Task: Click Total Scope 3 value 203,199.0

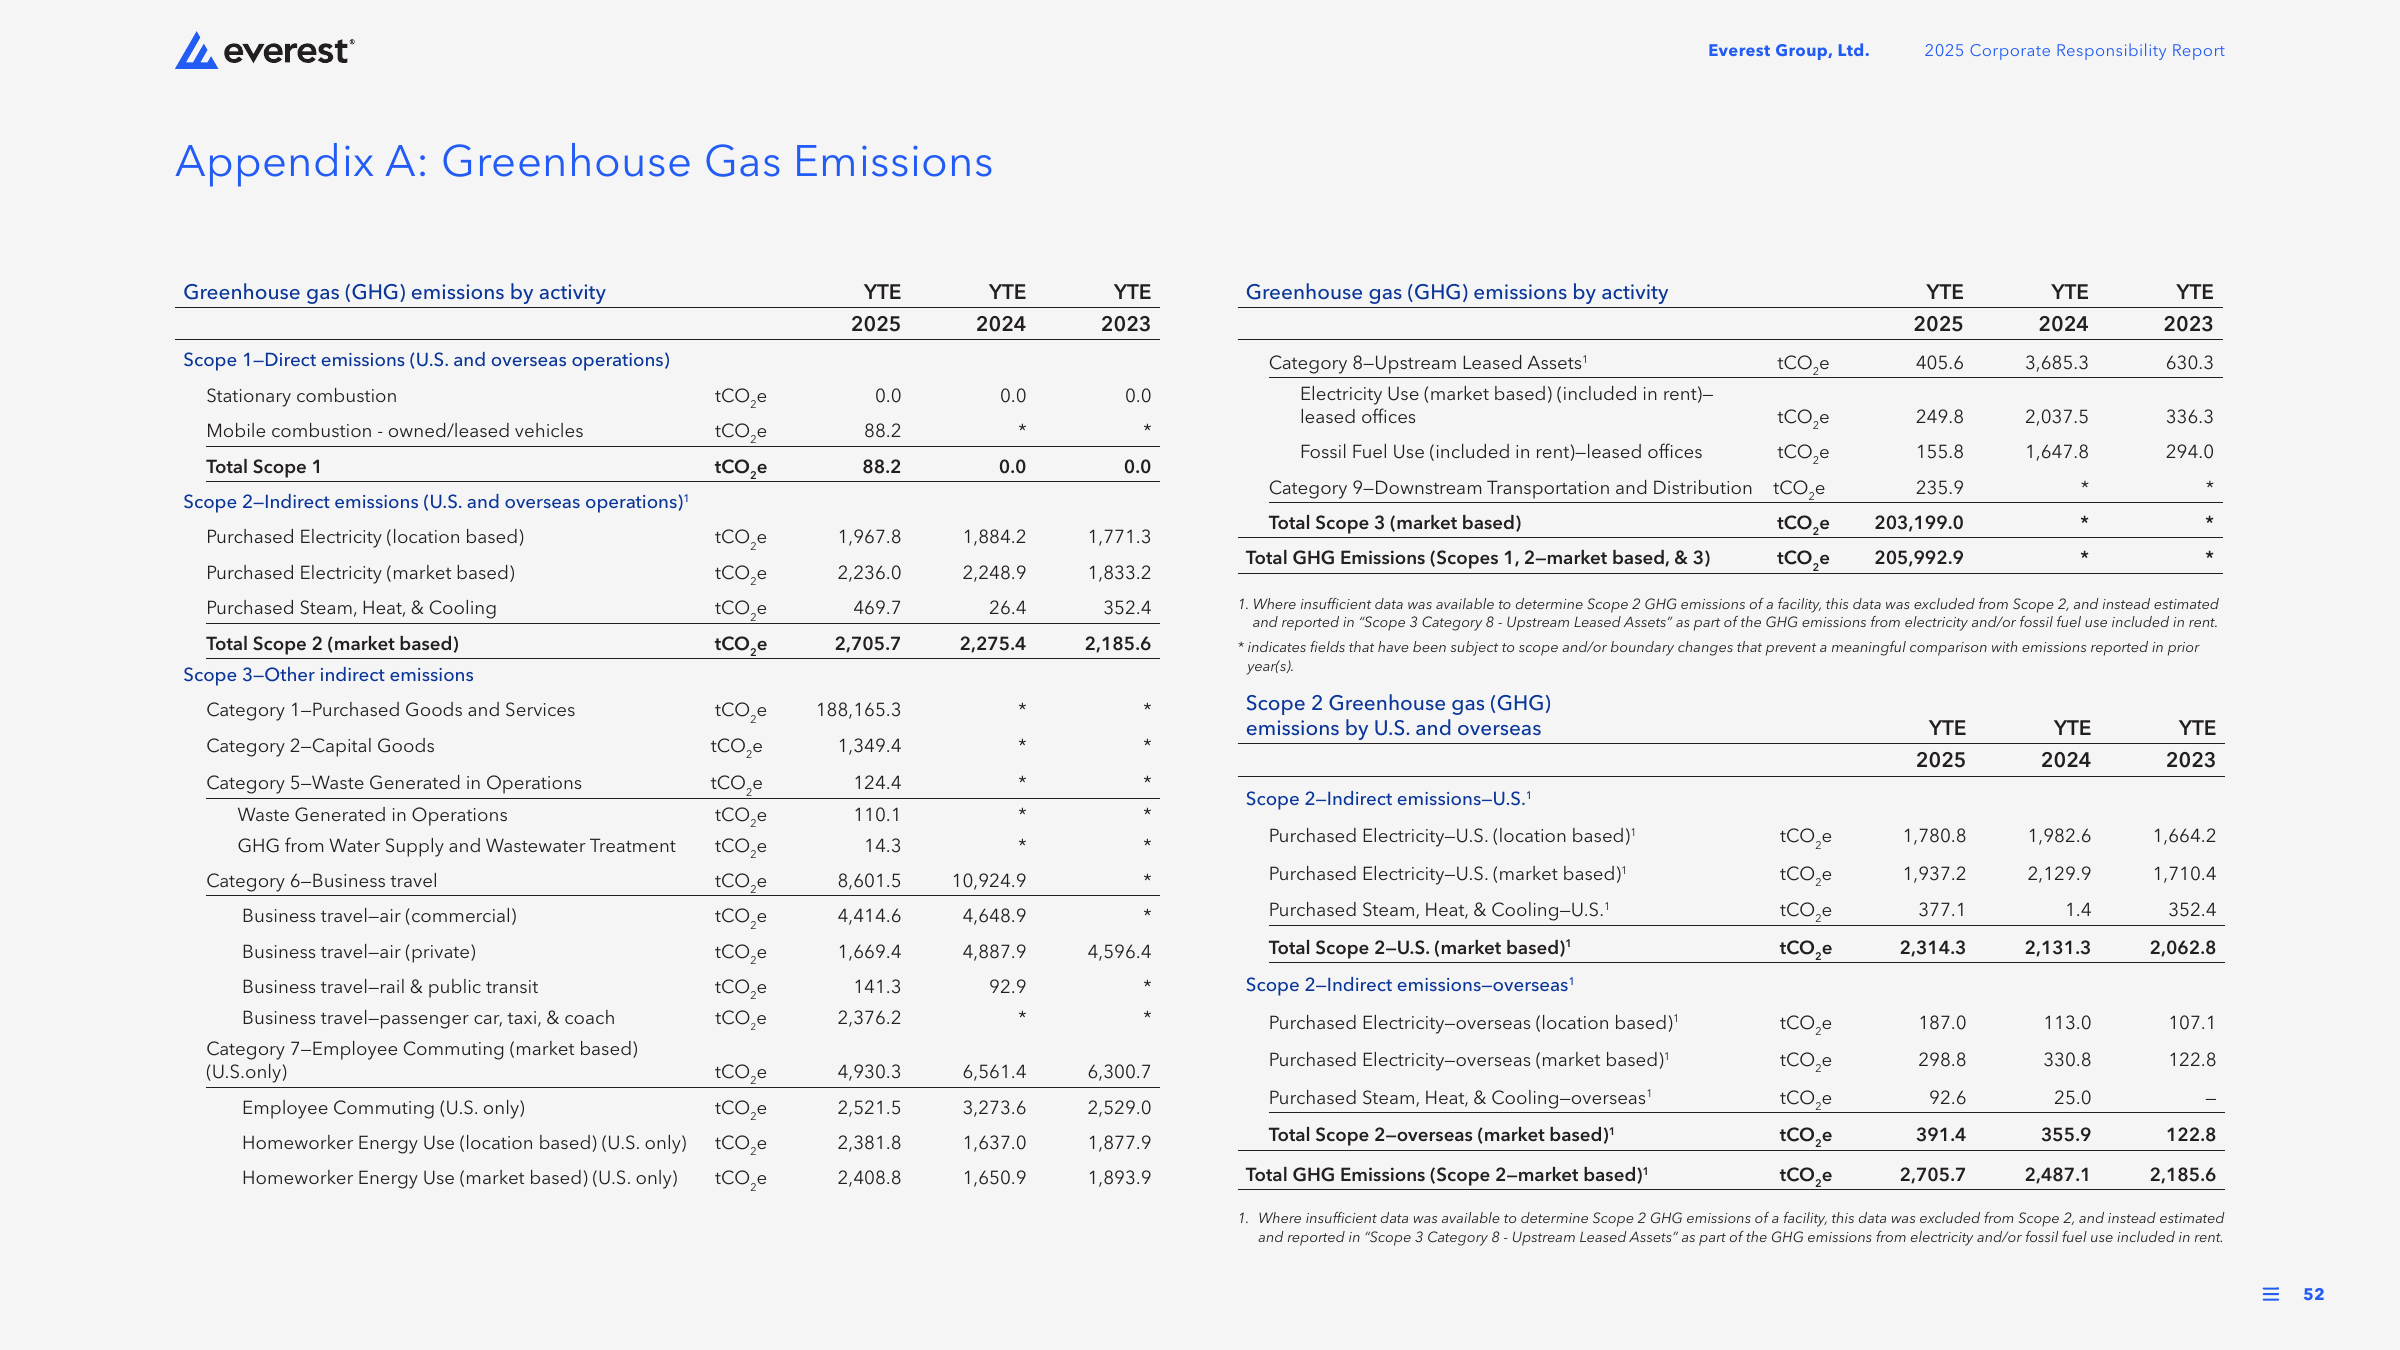Action: click(x=1919, y=523)
